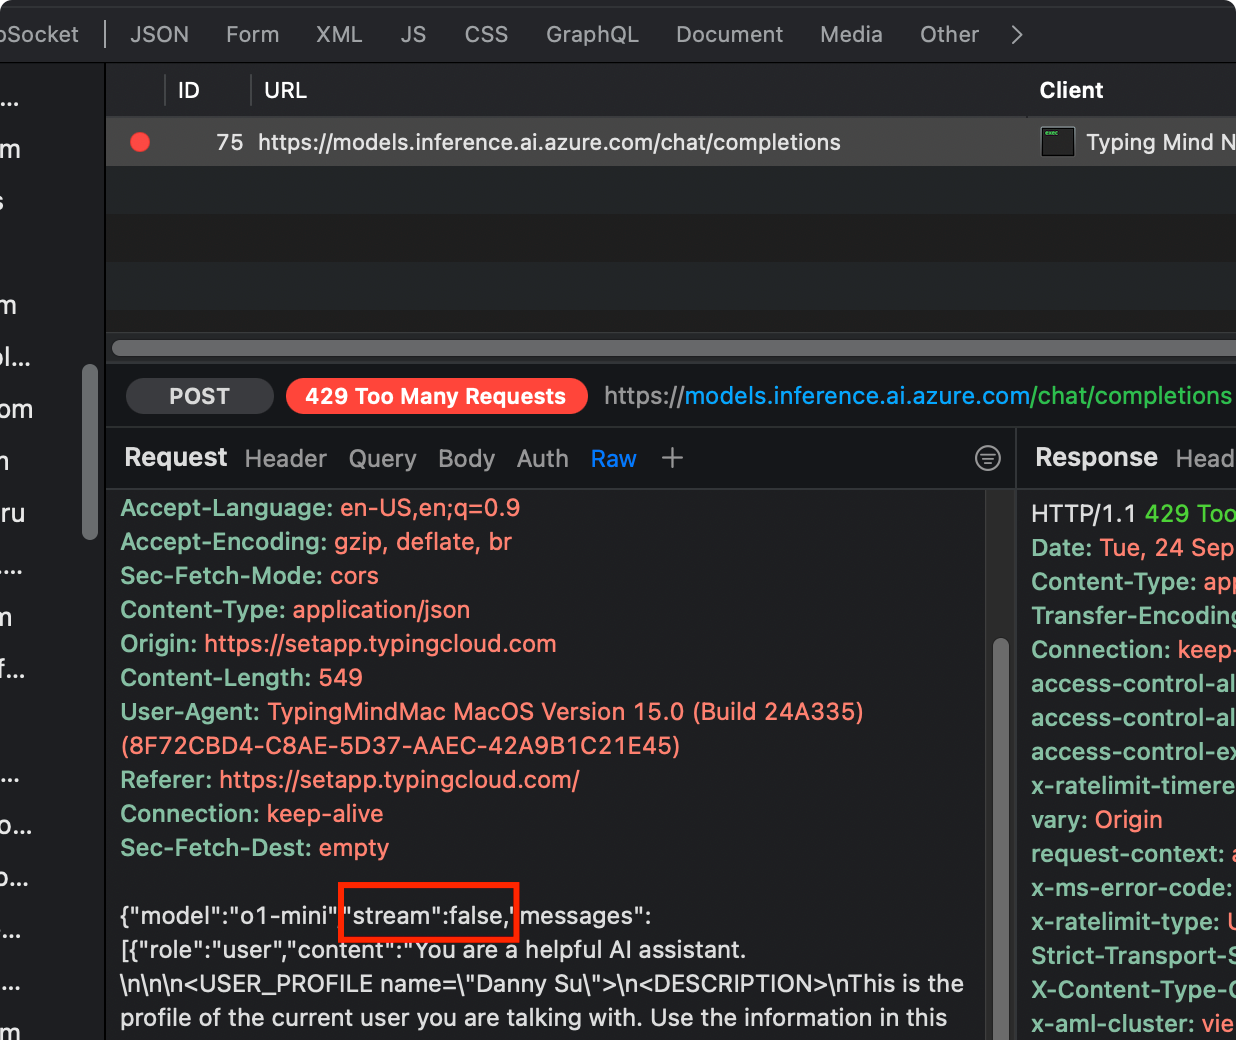Open the Request Query tab

pyautogui.click(x=382, y=458)
